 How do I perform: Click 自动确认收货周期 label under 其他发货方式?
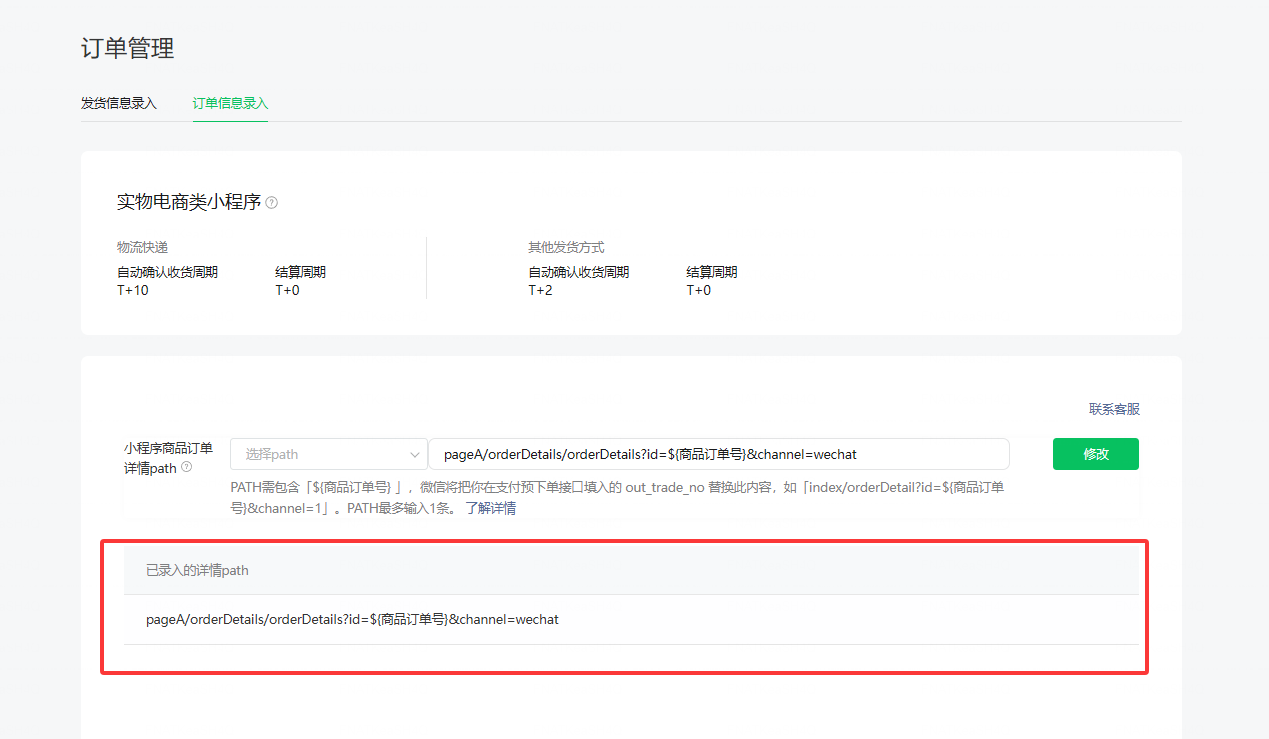click(579, 272)
